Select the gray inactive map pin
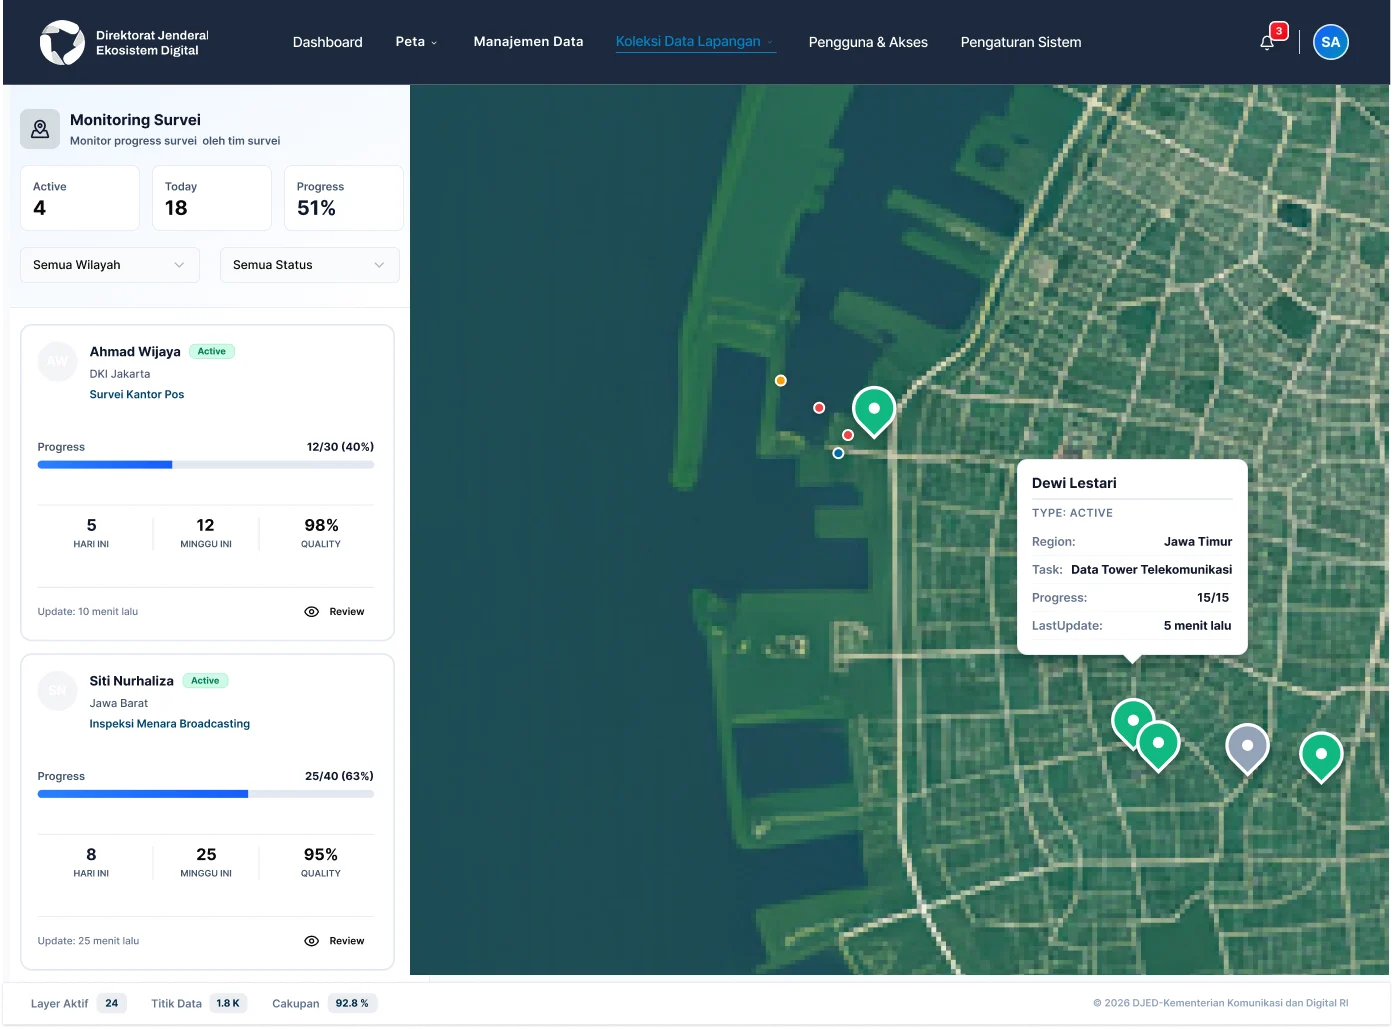Screen dimensions: 1394x1029 tap(1247, 749)
